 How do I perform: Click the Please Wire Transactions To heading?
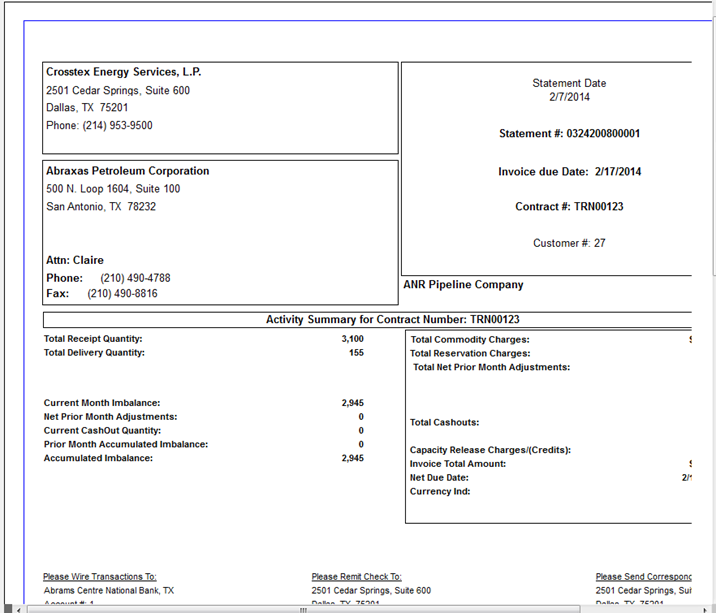point(100,577)
